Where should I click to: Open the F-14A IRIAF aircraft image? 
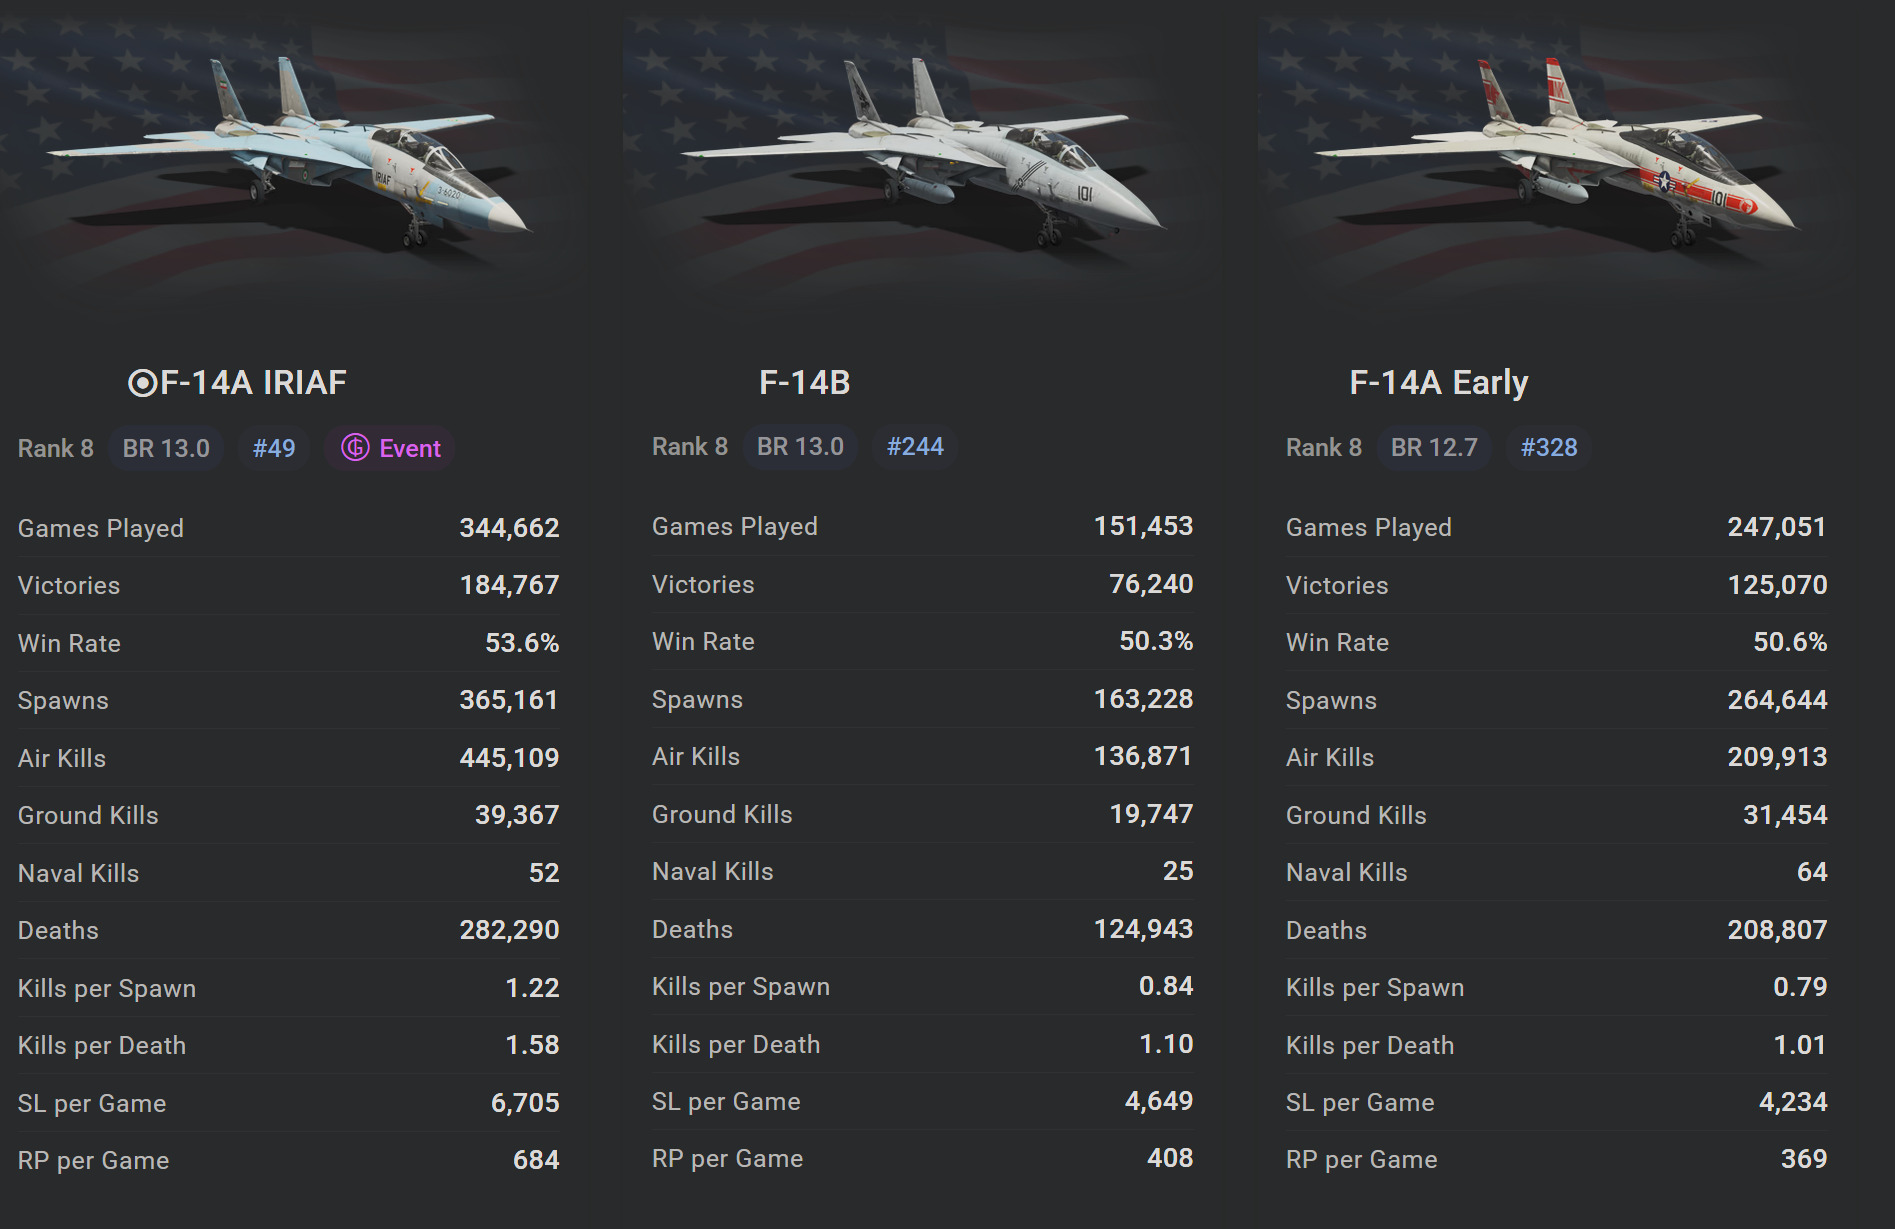(290, 155)
